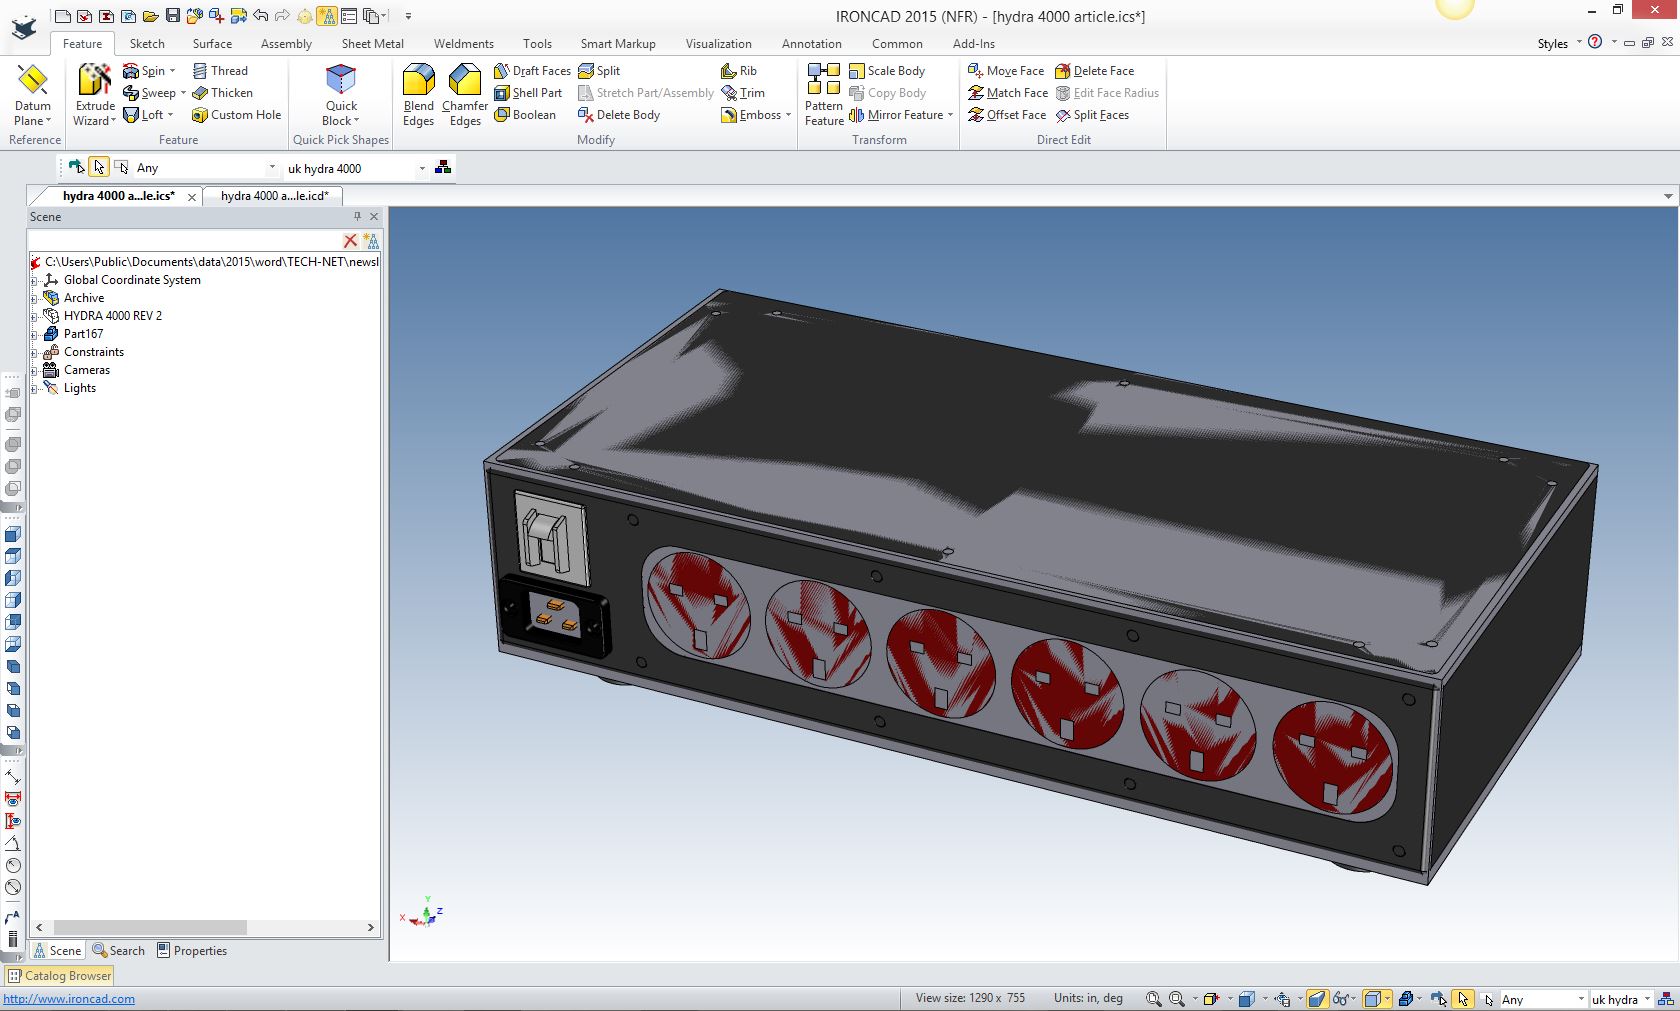Choose the Shell Part tool
The height and width of the screenshot is (1011, 1680).
click(528, 93)
